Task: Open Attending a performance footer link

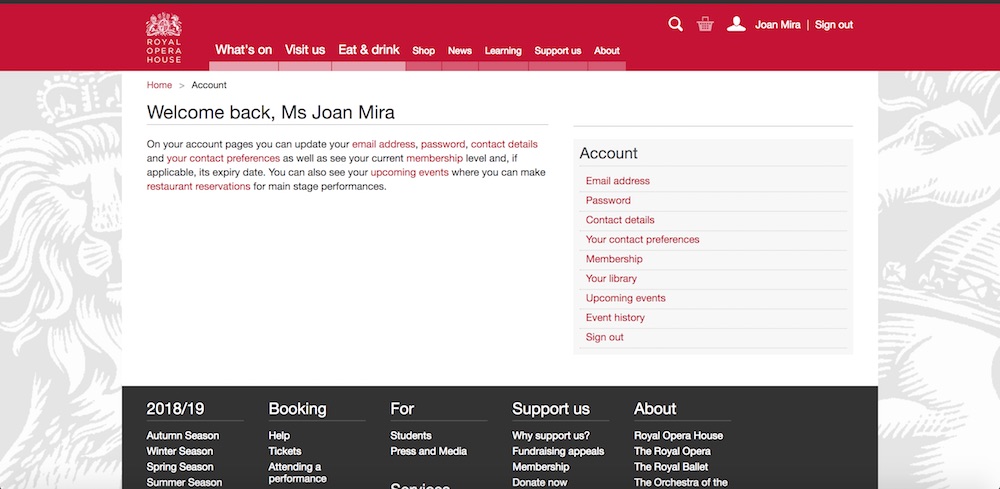Action: (x=297, y=472)
